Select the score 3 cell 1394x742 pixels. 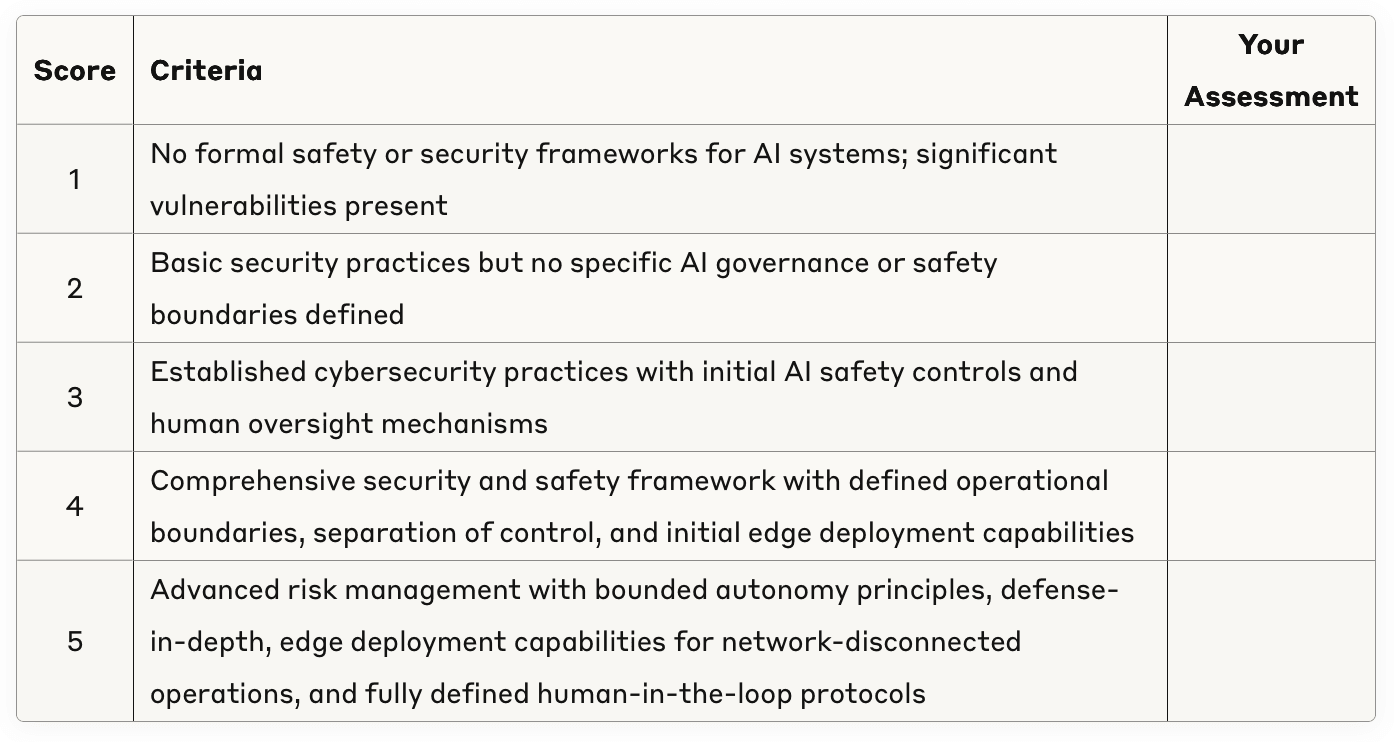click(75, 398)
